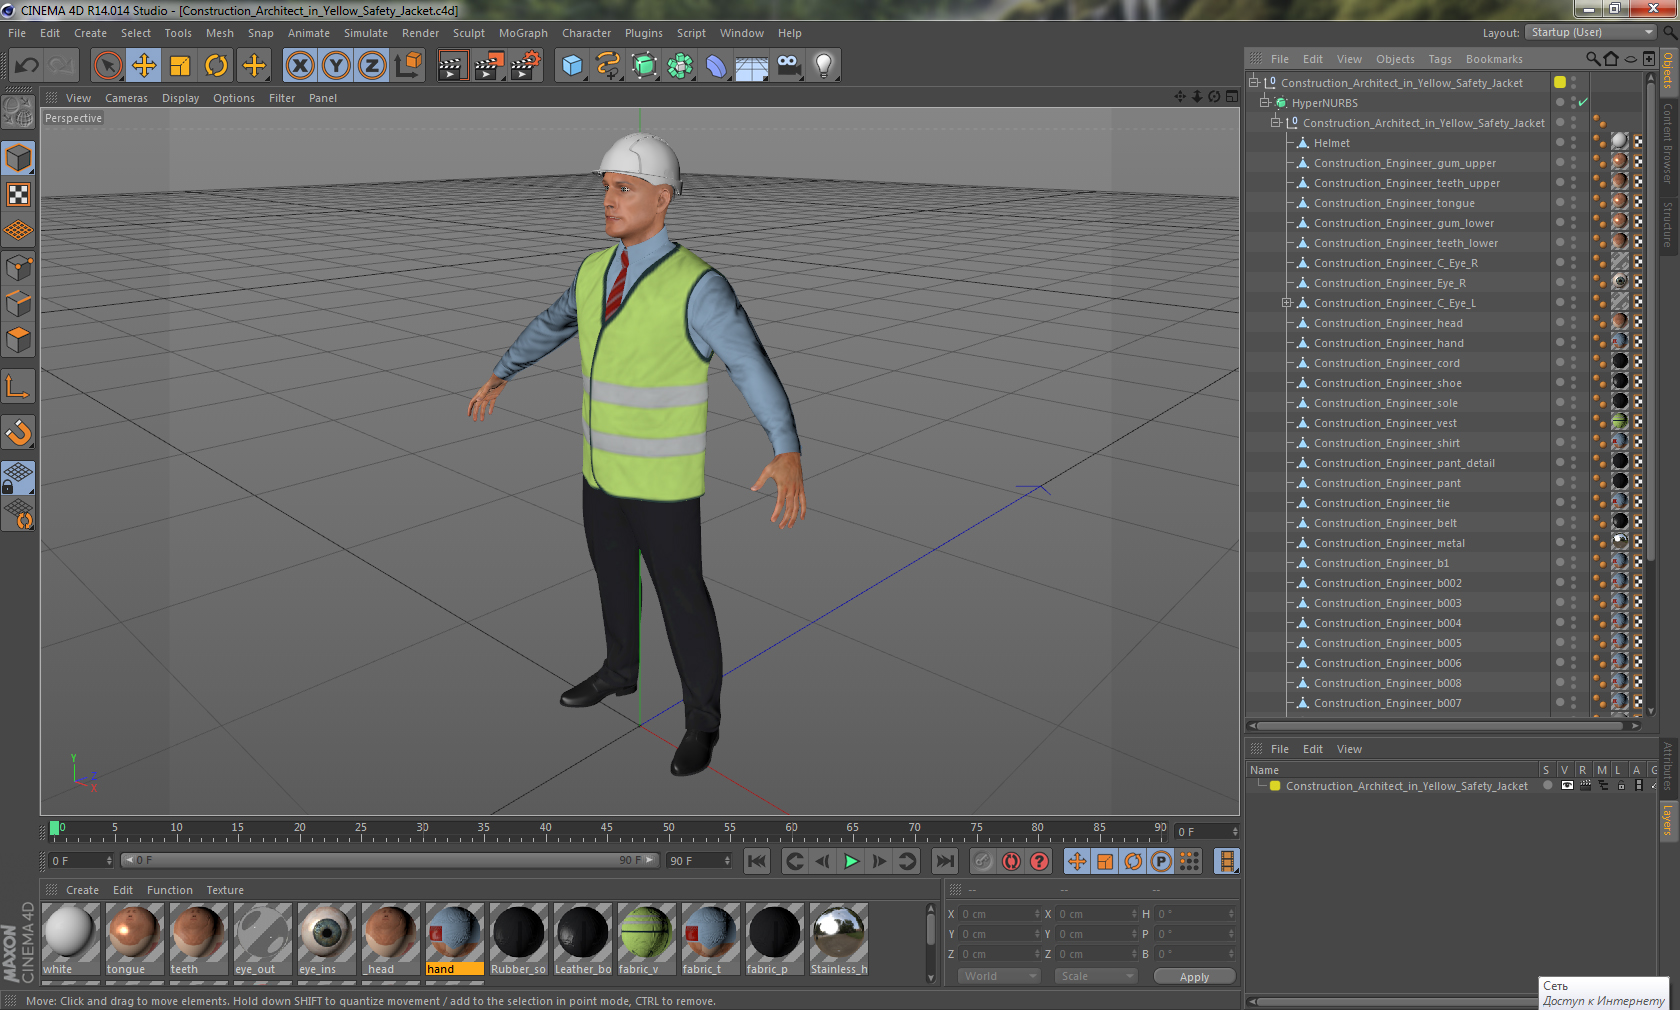Select the fabric_v green material swatch

(646, 939)
